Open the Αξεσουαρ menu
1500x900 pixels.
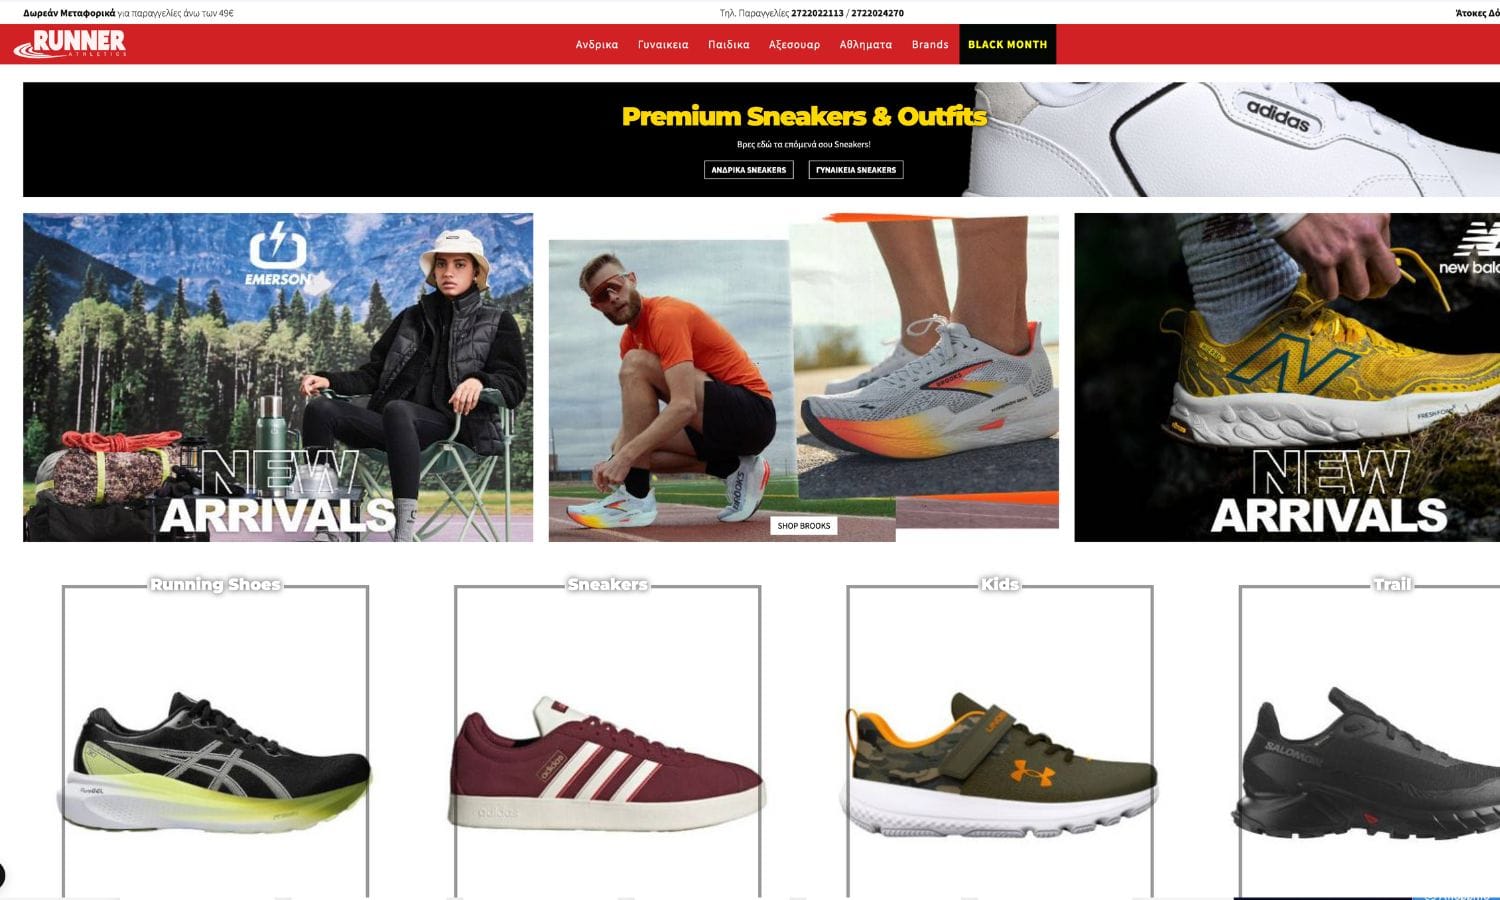794,44
